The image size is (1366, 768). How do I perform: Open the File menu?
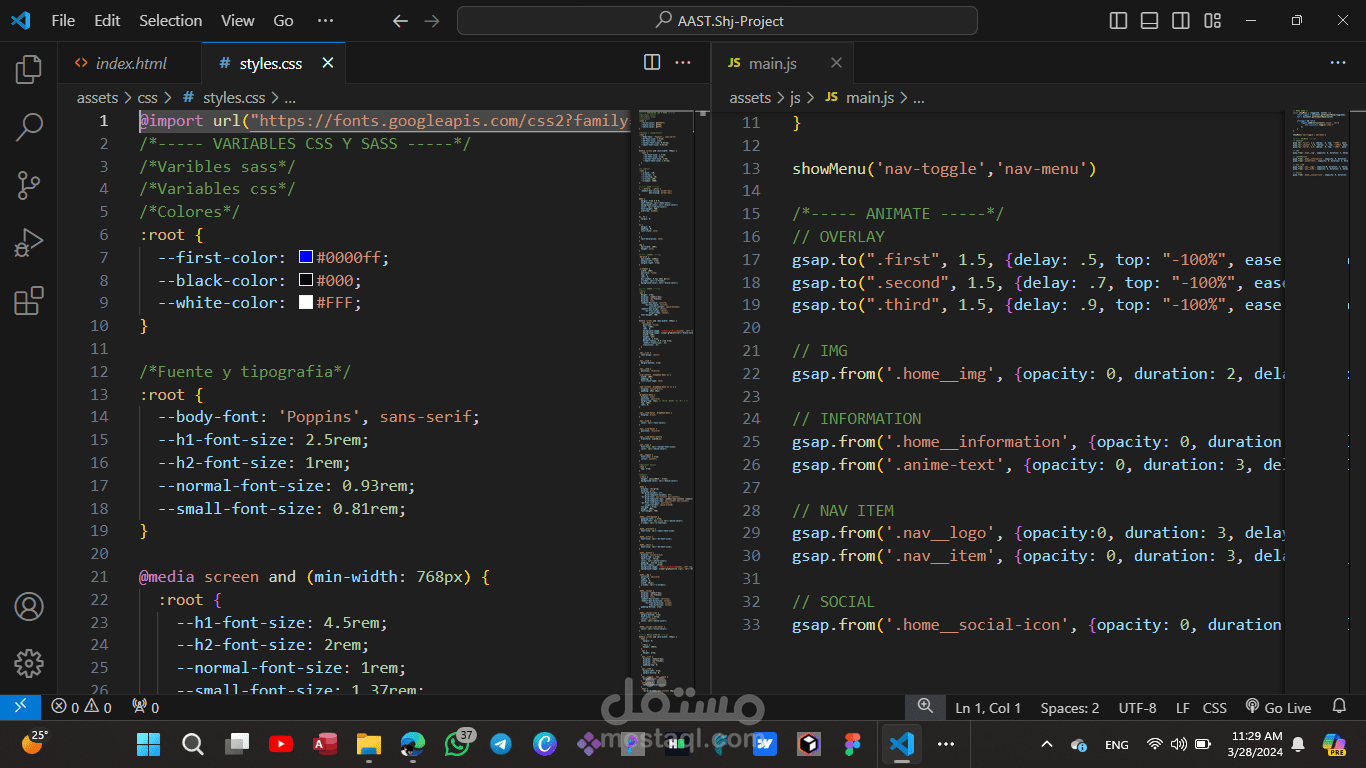pyautogui.click(x=63, y=20)
